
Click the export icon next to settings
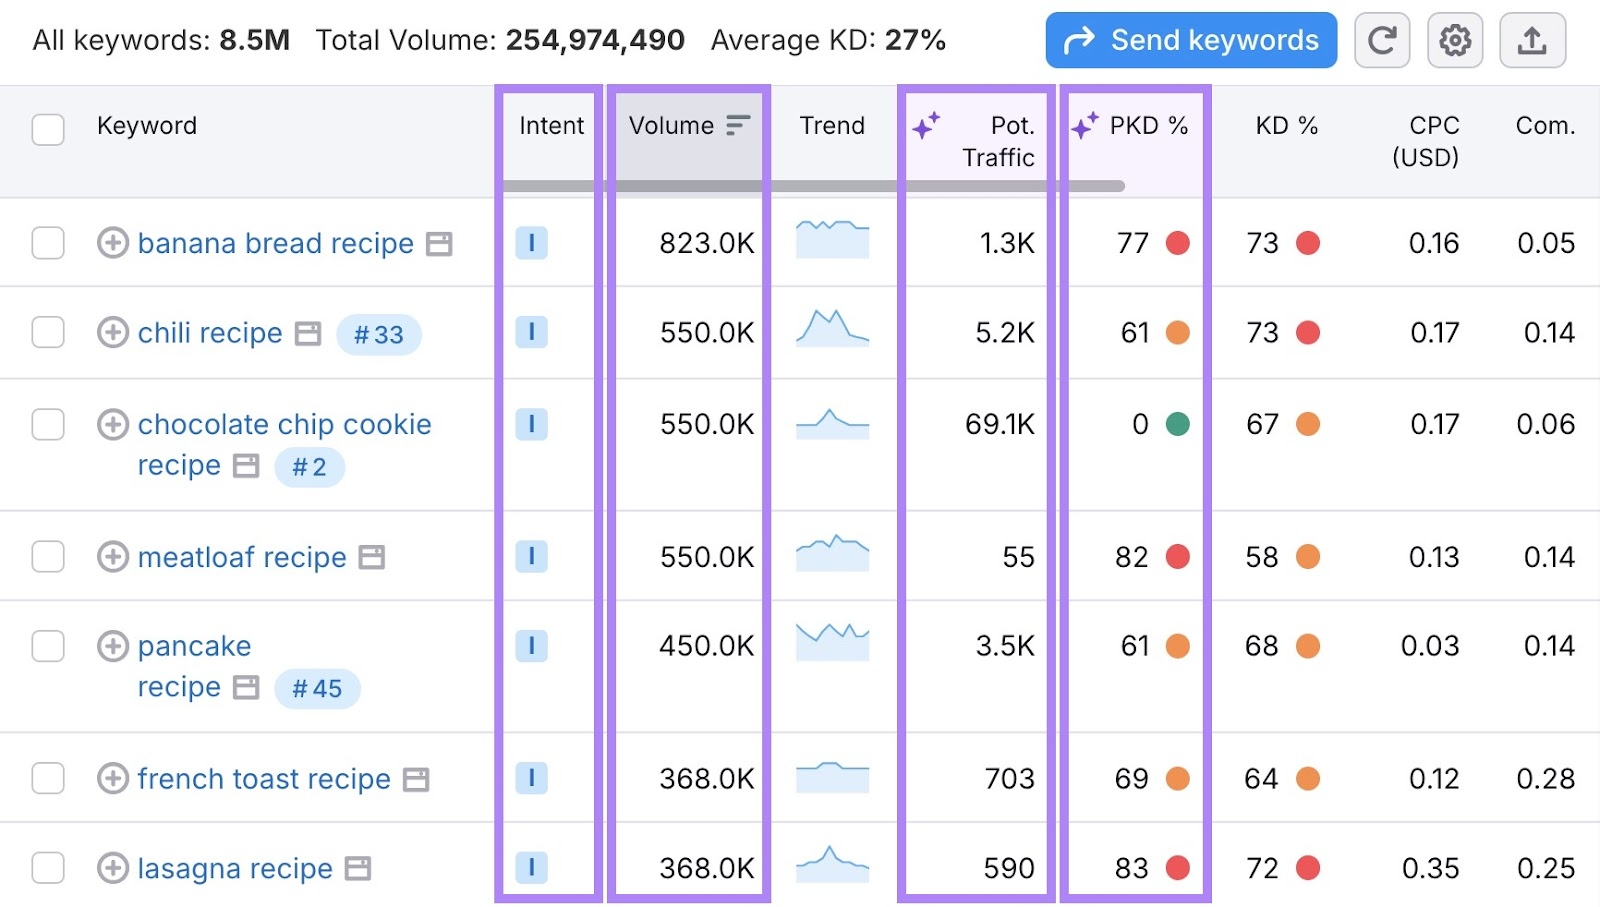(x=1532, y=40)
